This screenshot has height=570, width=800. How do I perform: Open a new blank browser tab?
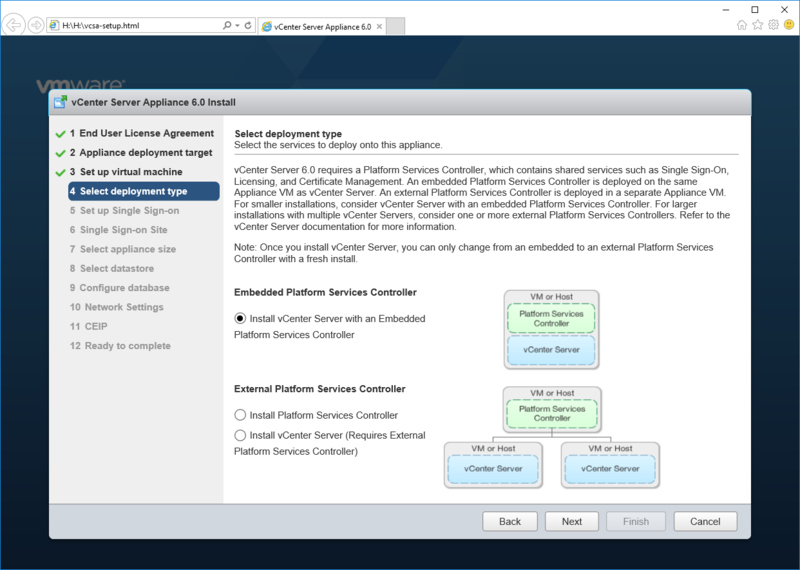coord(395,26)
